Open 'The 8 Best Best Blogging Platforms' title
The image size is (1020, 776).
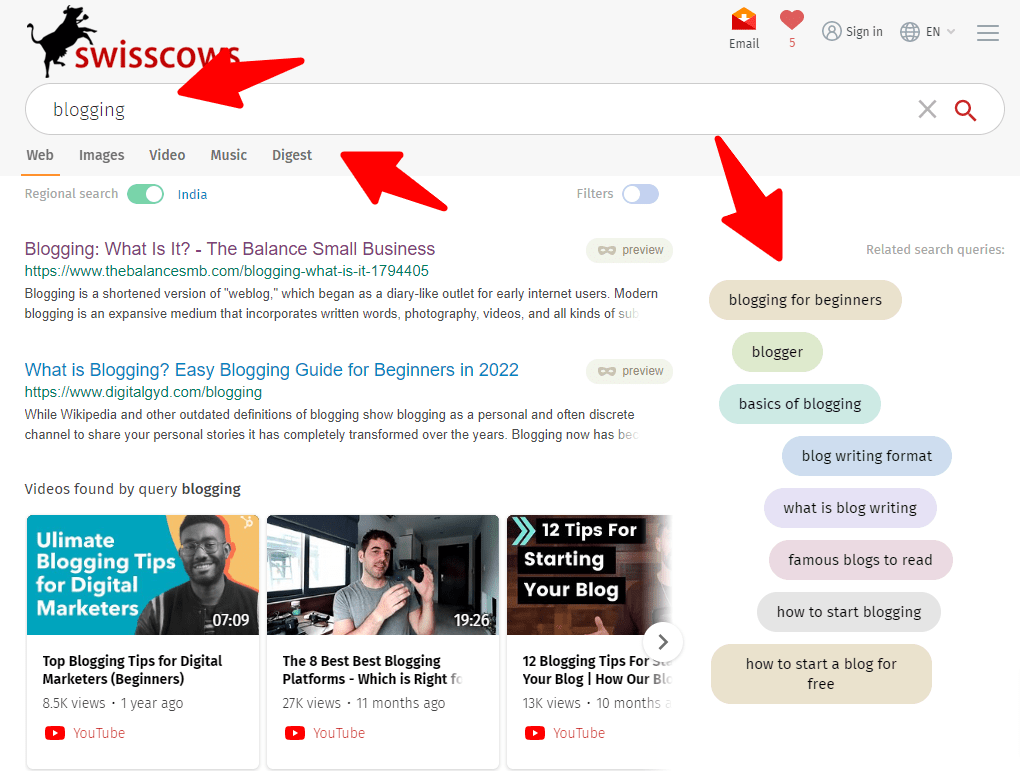tap(372, 670)
